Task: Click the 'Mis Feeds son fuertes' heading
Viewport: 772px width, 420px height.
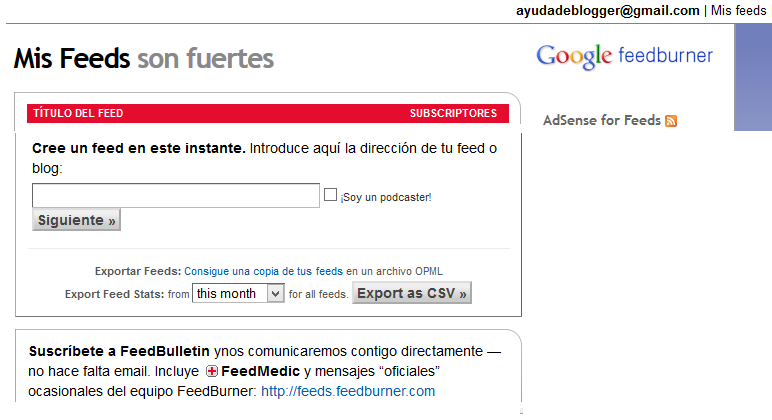Action: (x=143, y=58)
